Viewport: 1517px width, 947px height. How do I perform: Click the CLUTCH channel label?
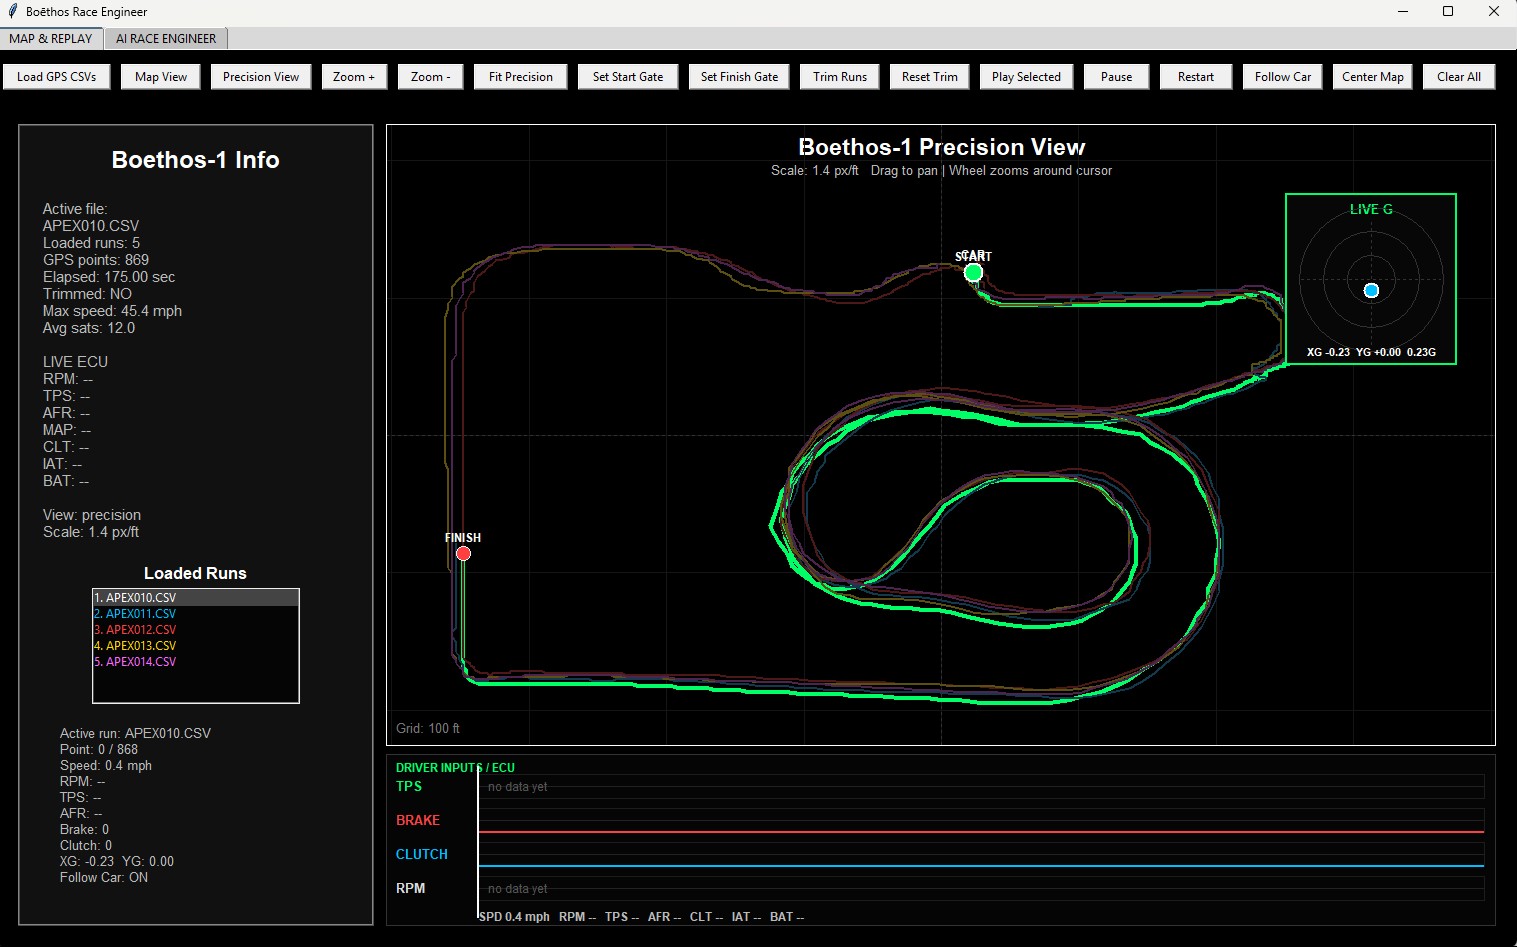[x=422, y=854]
